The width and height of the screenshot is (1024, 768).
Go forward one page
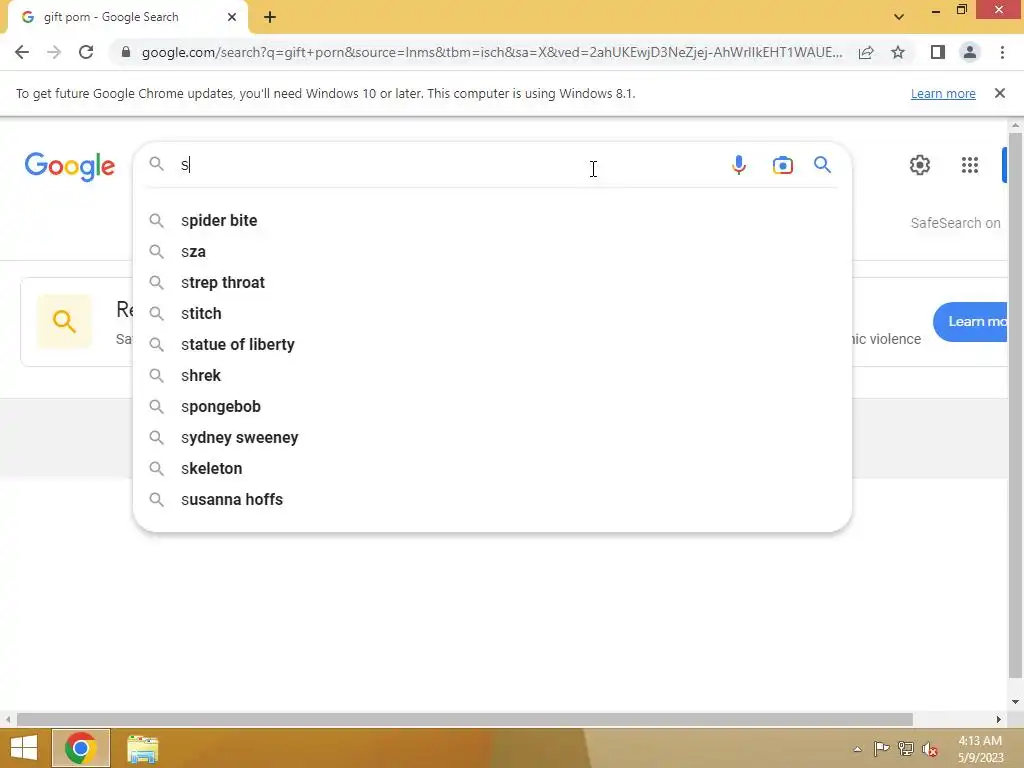click(54, 52)
